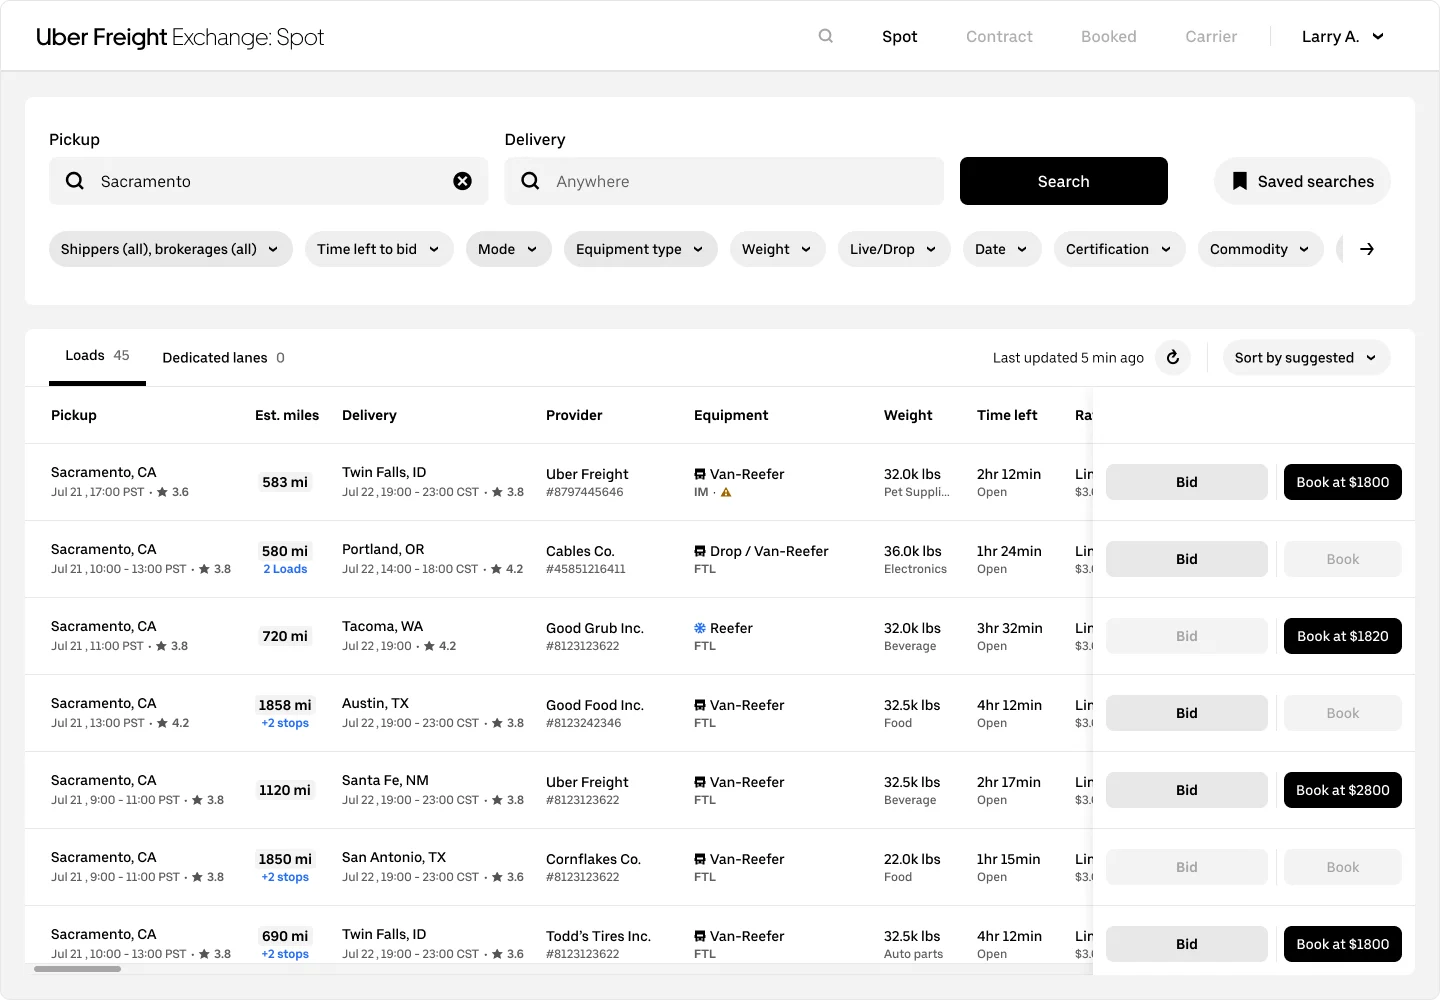Bid on the Good Food Inc. Austin load
The width and height of the screenshot is (1440, 1000).
point(1186,713)
